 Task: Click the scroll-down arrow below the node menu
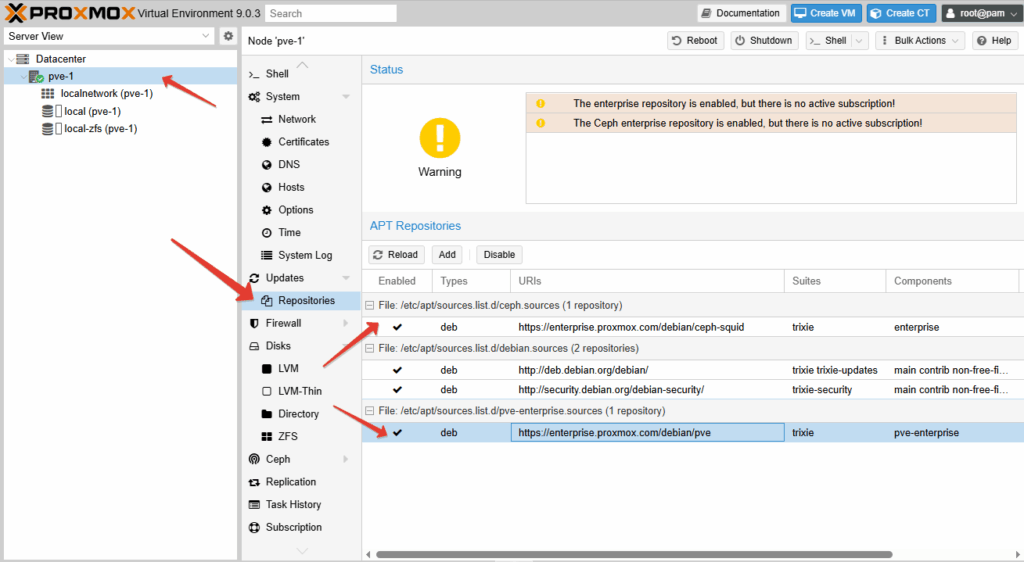tap(302, 551)
